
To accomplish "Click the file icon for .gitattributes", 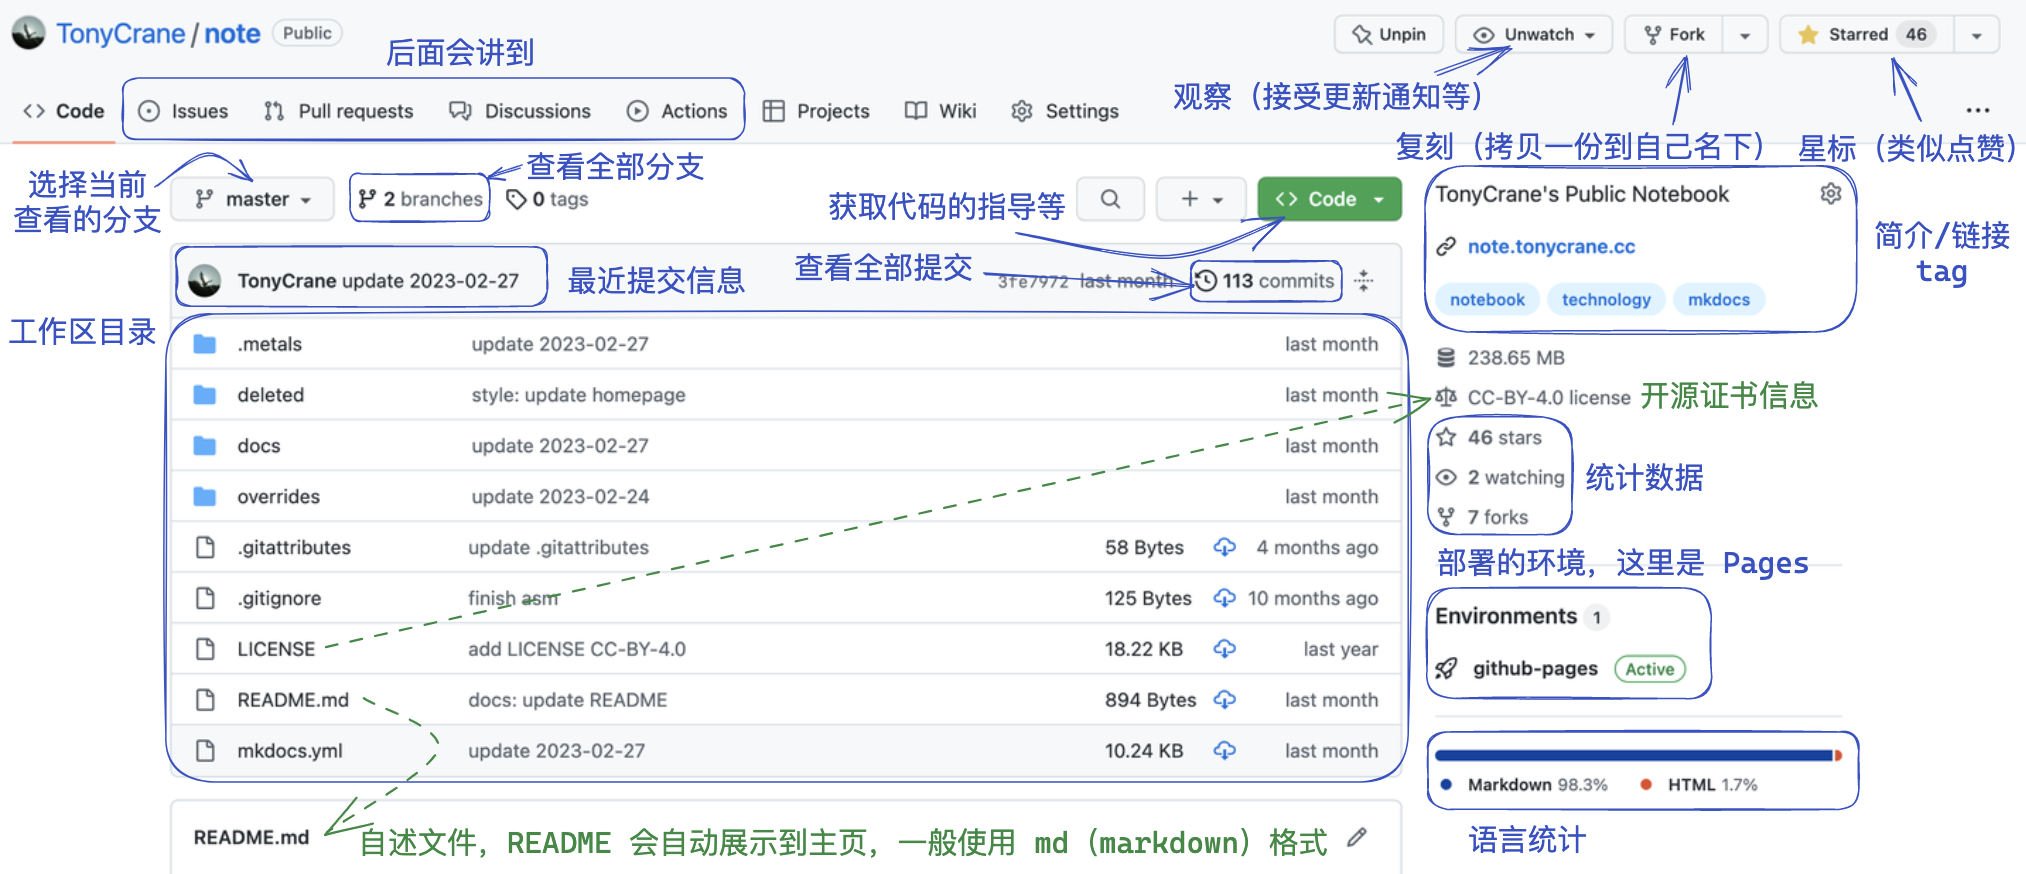I will point(205,547).
